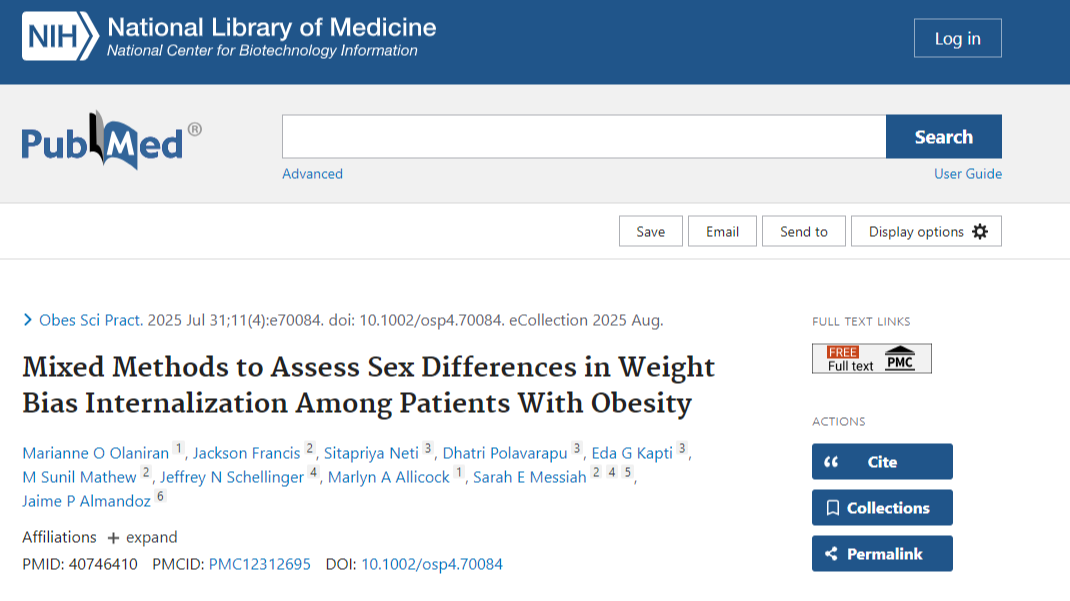The width and height of the screenshot is (1070, 601).
Task: Open the Send to dropdown
Action: point(803,231)
